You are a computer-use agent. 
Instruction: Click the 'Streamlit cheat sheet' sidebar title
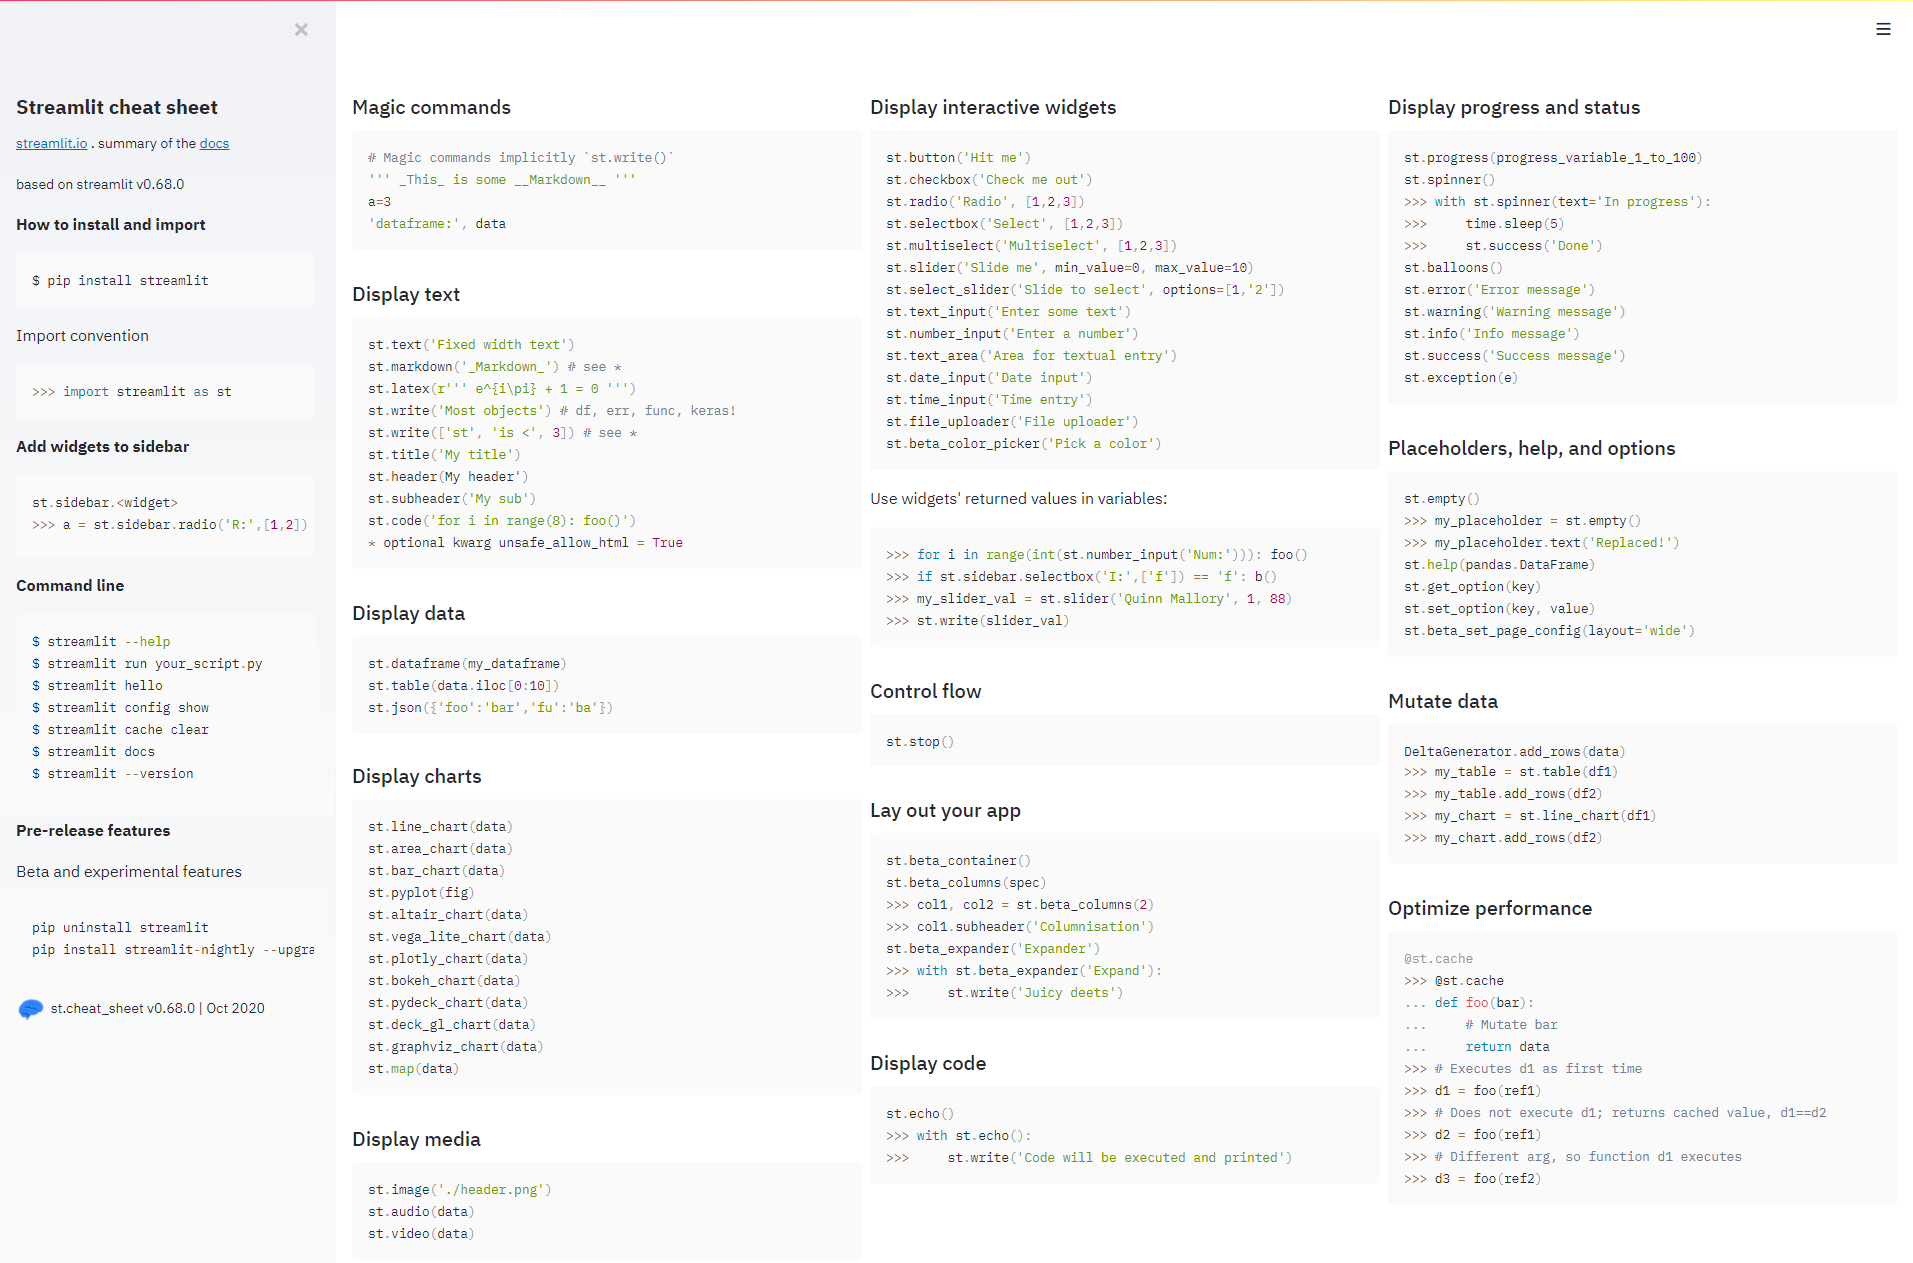(117, 107)
